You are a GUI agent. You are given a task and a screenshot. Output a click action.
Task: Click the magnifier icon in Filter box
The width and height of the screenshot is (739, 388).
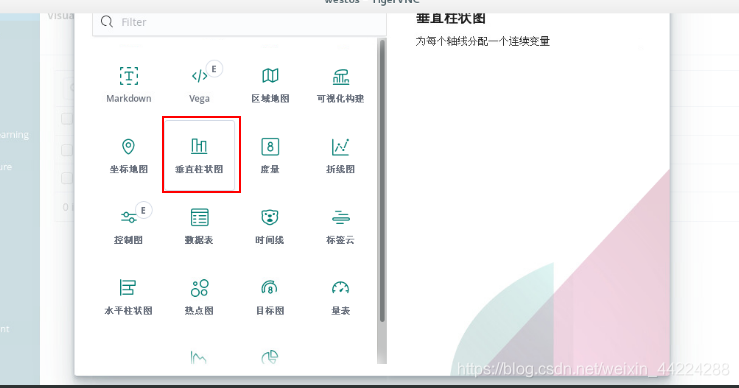pos(107,22)
